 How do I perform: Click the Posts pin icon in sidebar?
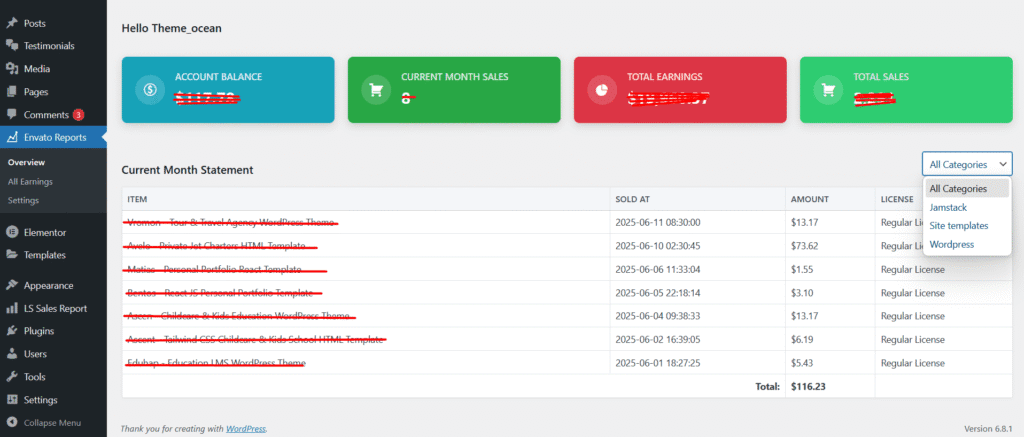pyautogui.click(x=12, y=23)
